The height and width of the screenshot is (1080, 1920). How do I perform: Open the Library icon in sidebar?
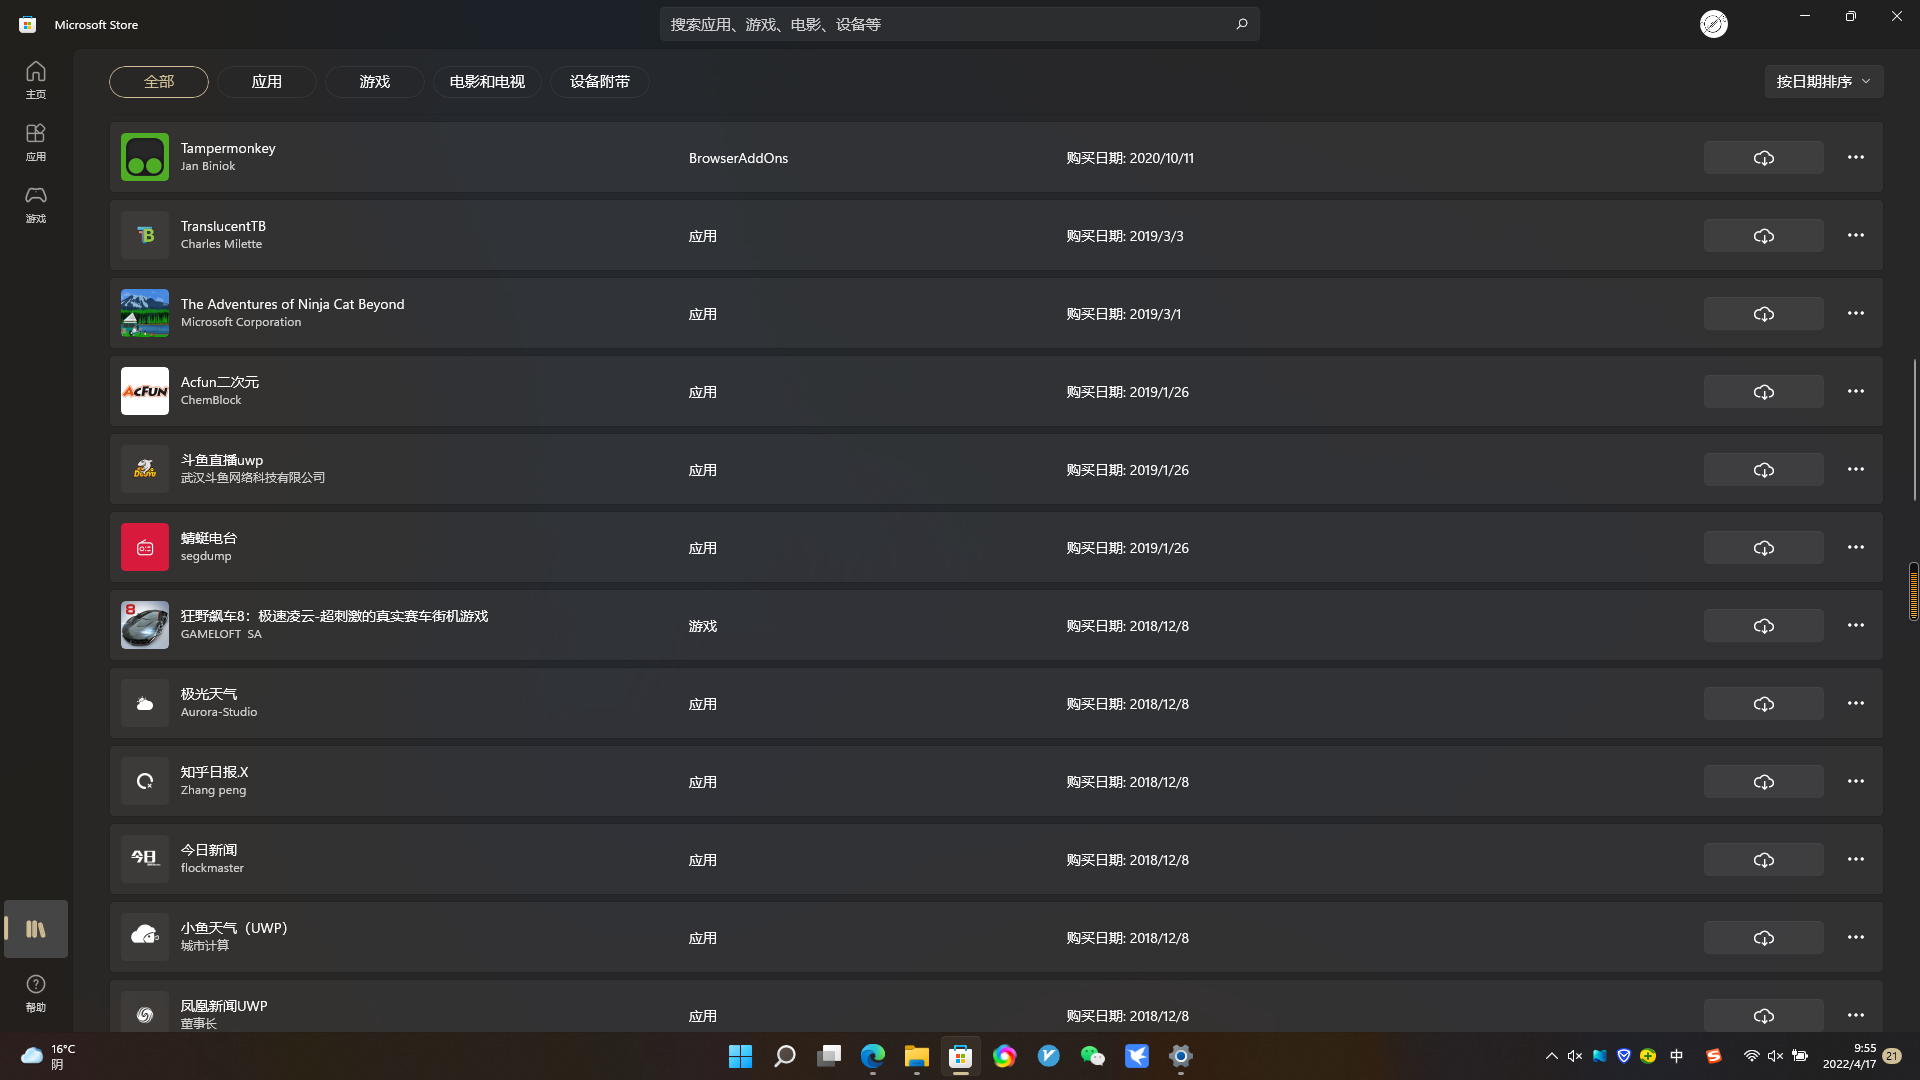(x=36, y=929)
